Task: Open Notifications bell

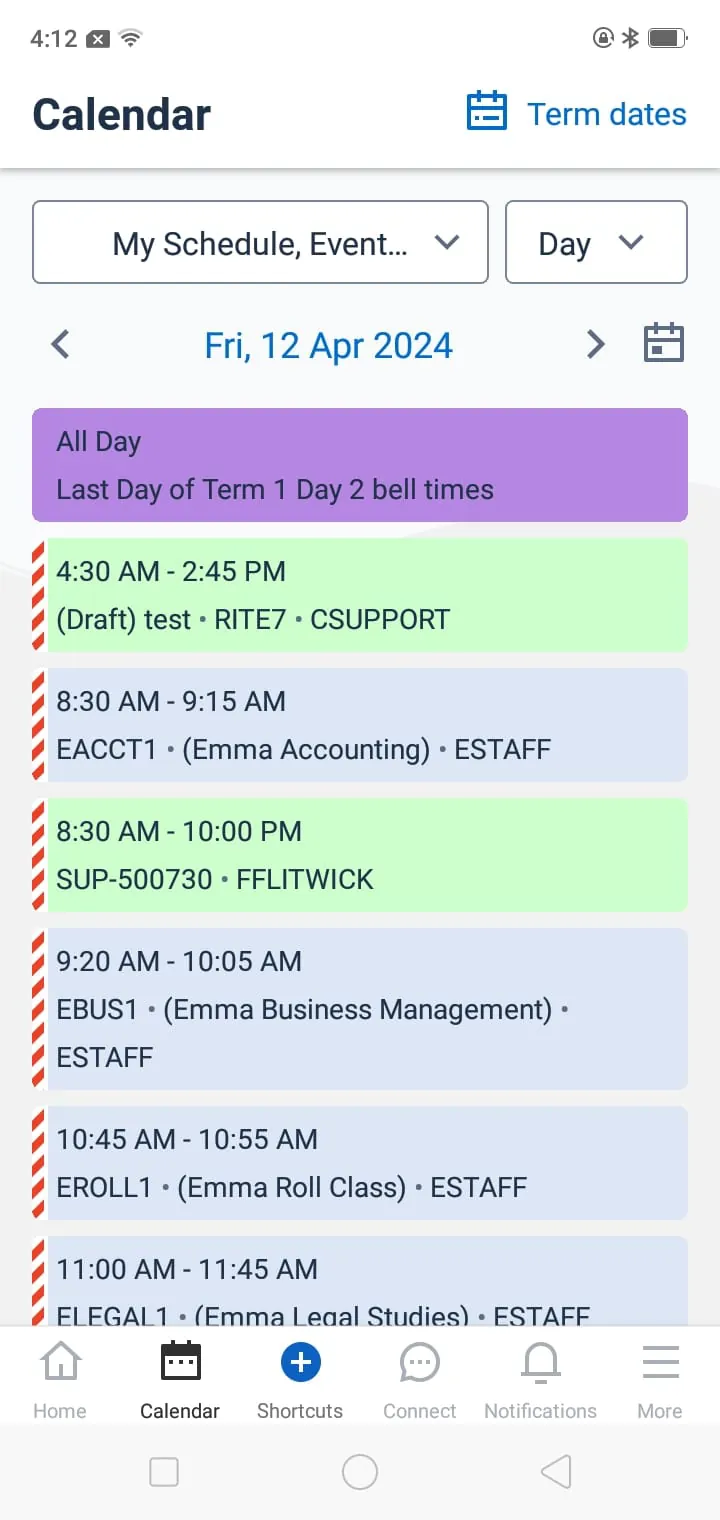Action: [x=540, y=1362]
